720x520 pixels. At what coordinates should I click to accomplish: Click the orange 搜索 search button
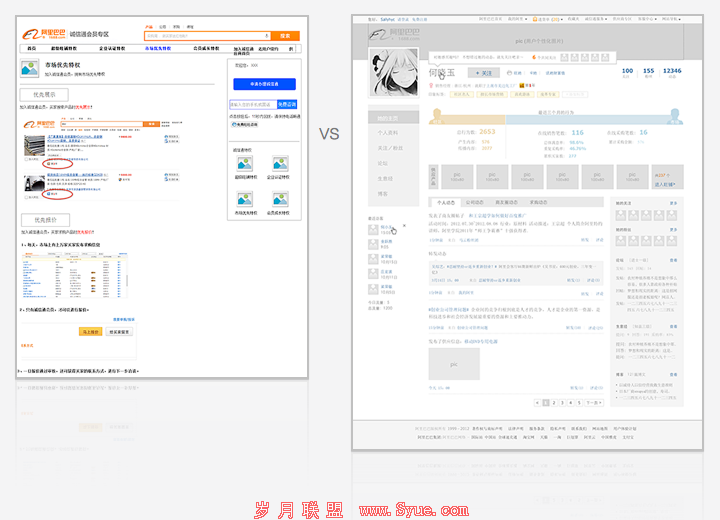285,36
